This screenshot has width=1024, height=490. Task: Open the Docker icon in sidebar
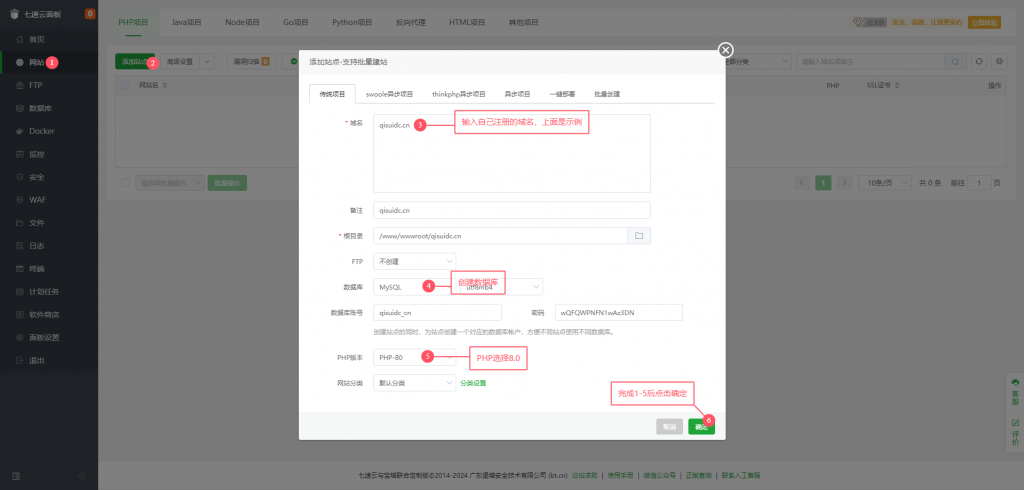pos(20,131)
